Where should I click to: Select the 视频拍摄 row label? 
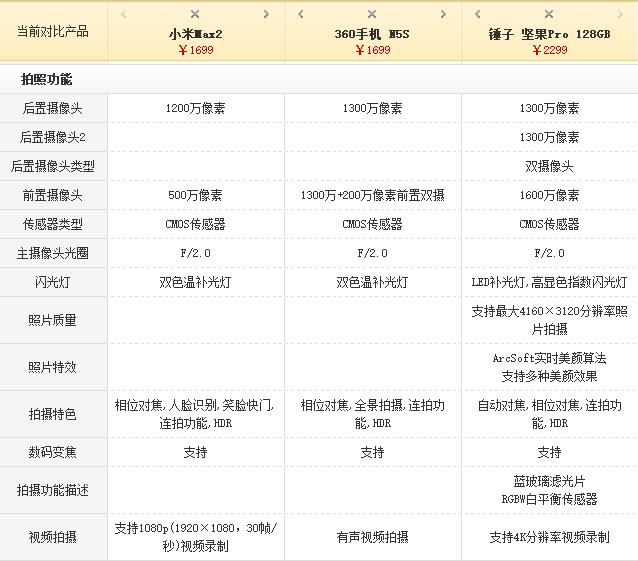[x=53, y=537]
